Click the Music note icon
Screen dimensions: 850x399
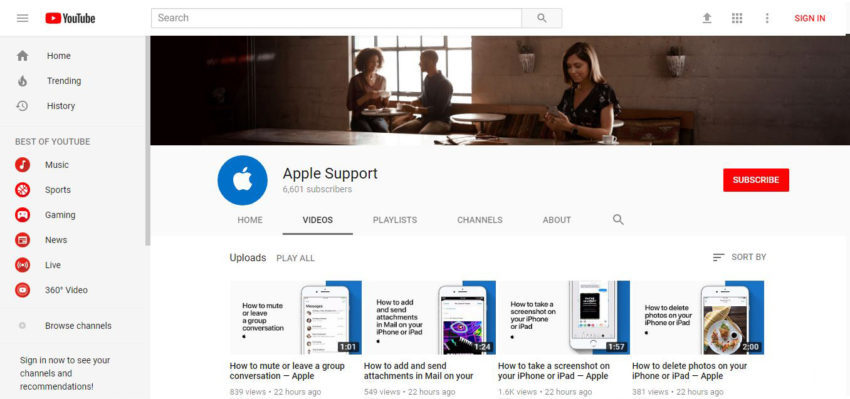(x=22, y=165)
